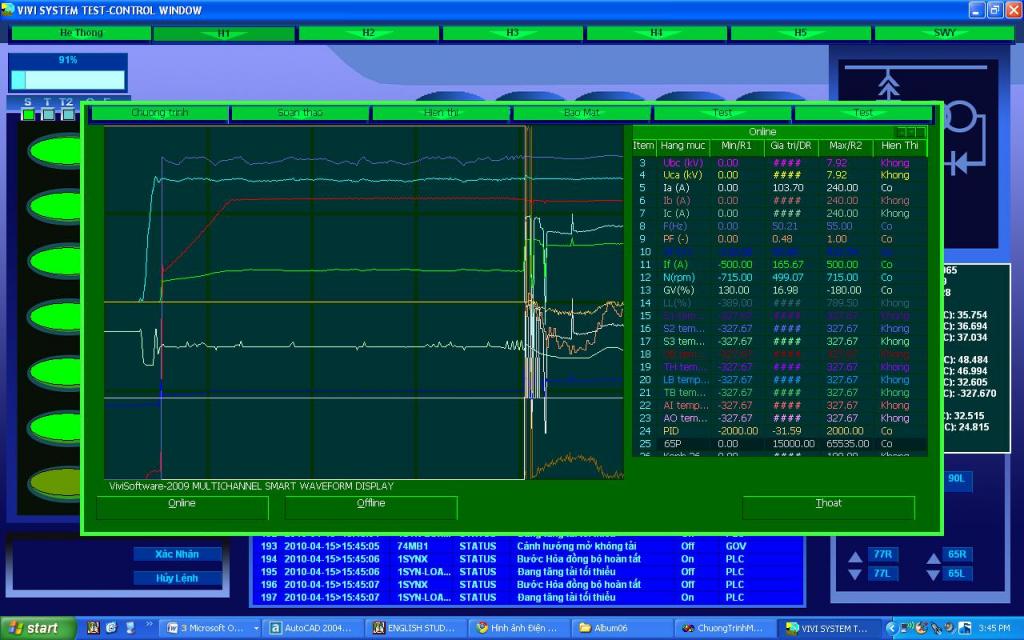This screenshot has height=640, width=1024.
Task: Click the up arrow beside 77R
Action: coord(855,557)
